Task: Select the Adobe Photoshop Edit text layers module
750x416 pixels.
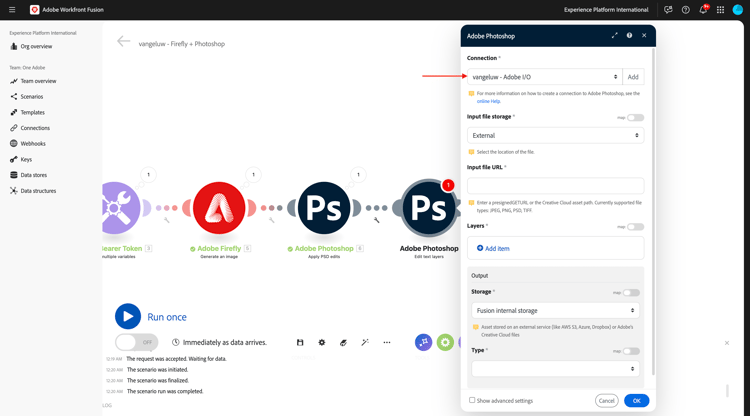Action: [429, 208]
